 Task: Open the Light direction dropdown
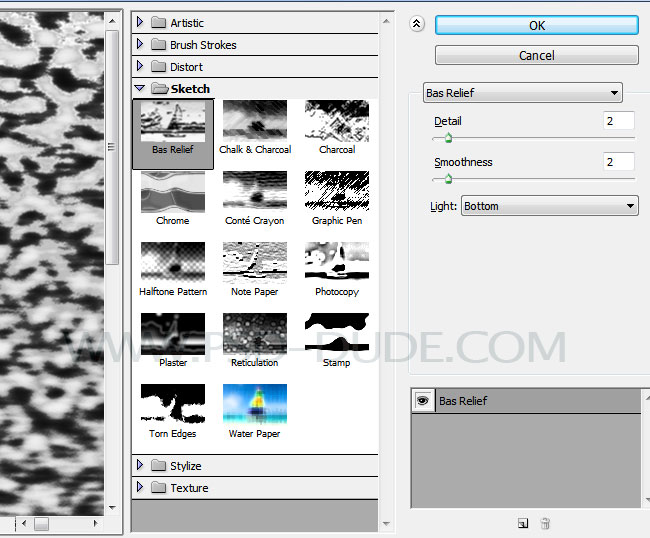coord(549,206)
